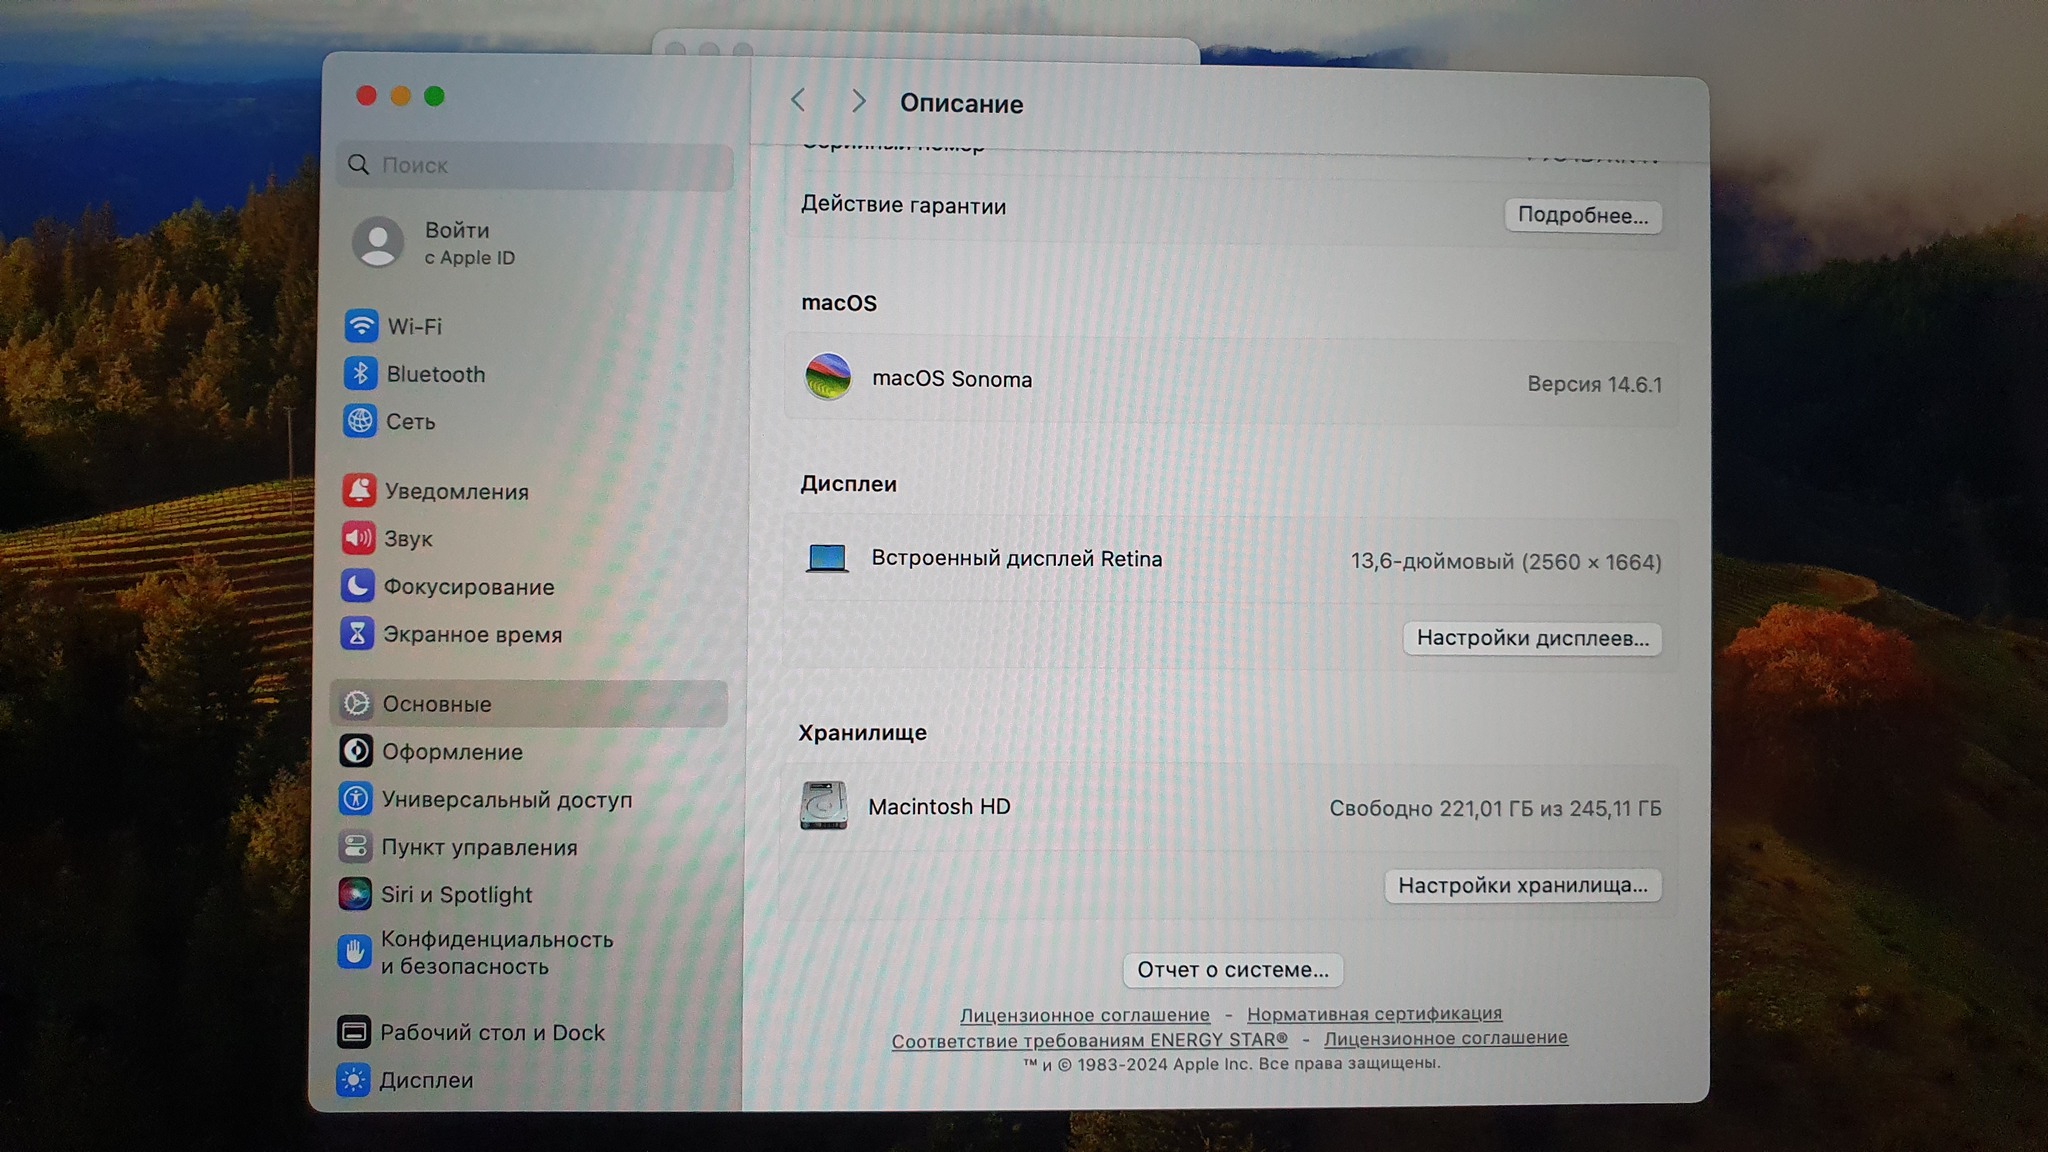The image size is (2048, 1152).
Task: Click Подробнее button for warranty
Action: (1582, 216)
